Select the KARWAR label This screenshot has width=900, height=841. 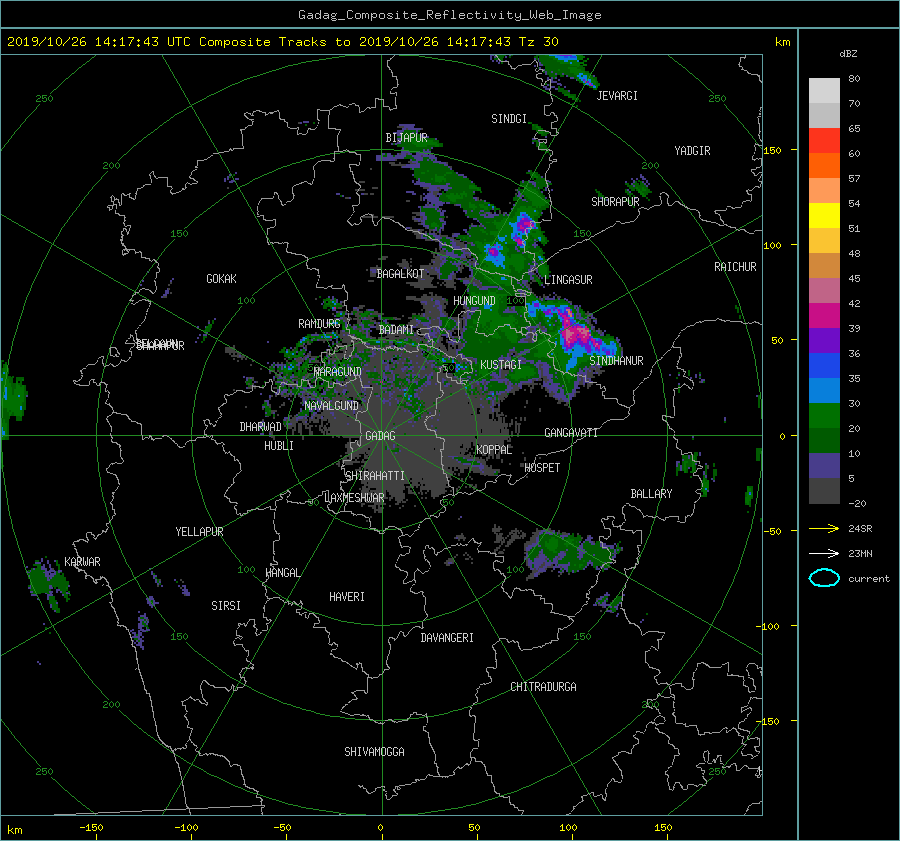[82, 562]
